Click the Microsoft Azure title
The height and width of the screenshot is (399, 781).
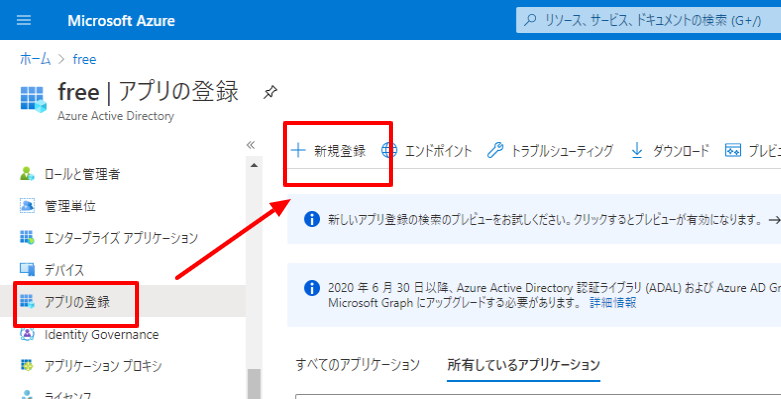tap(121, 21)
